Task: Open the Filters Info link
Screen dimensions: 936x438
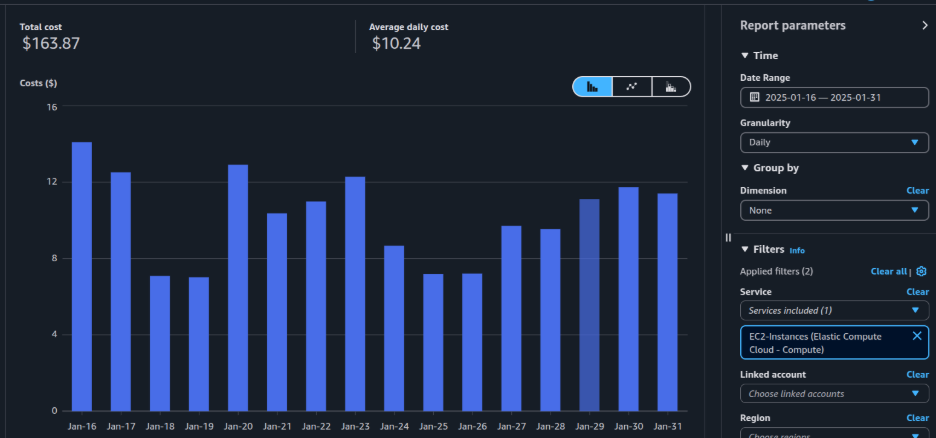Action: tap(797, 250)
